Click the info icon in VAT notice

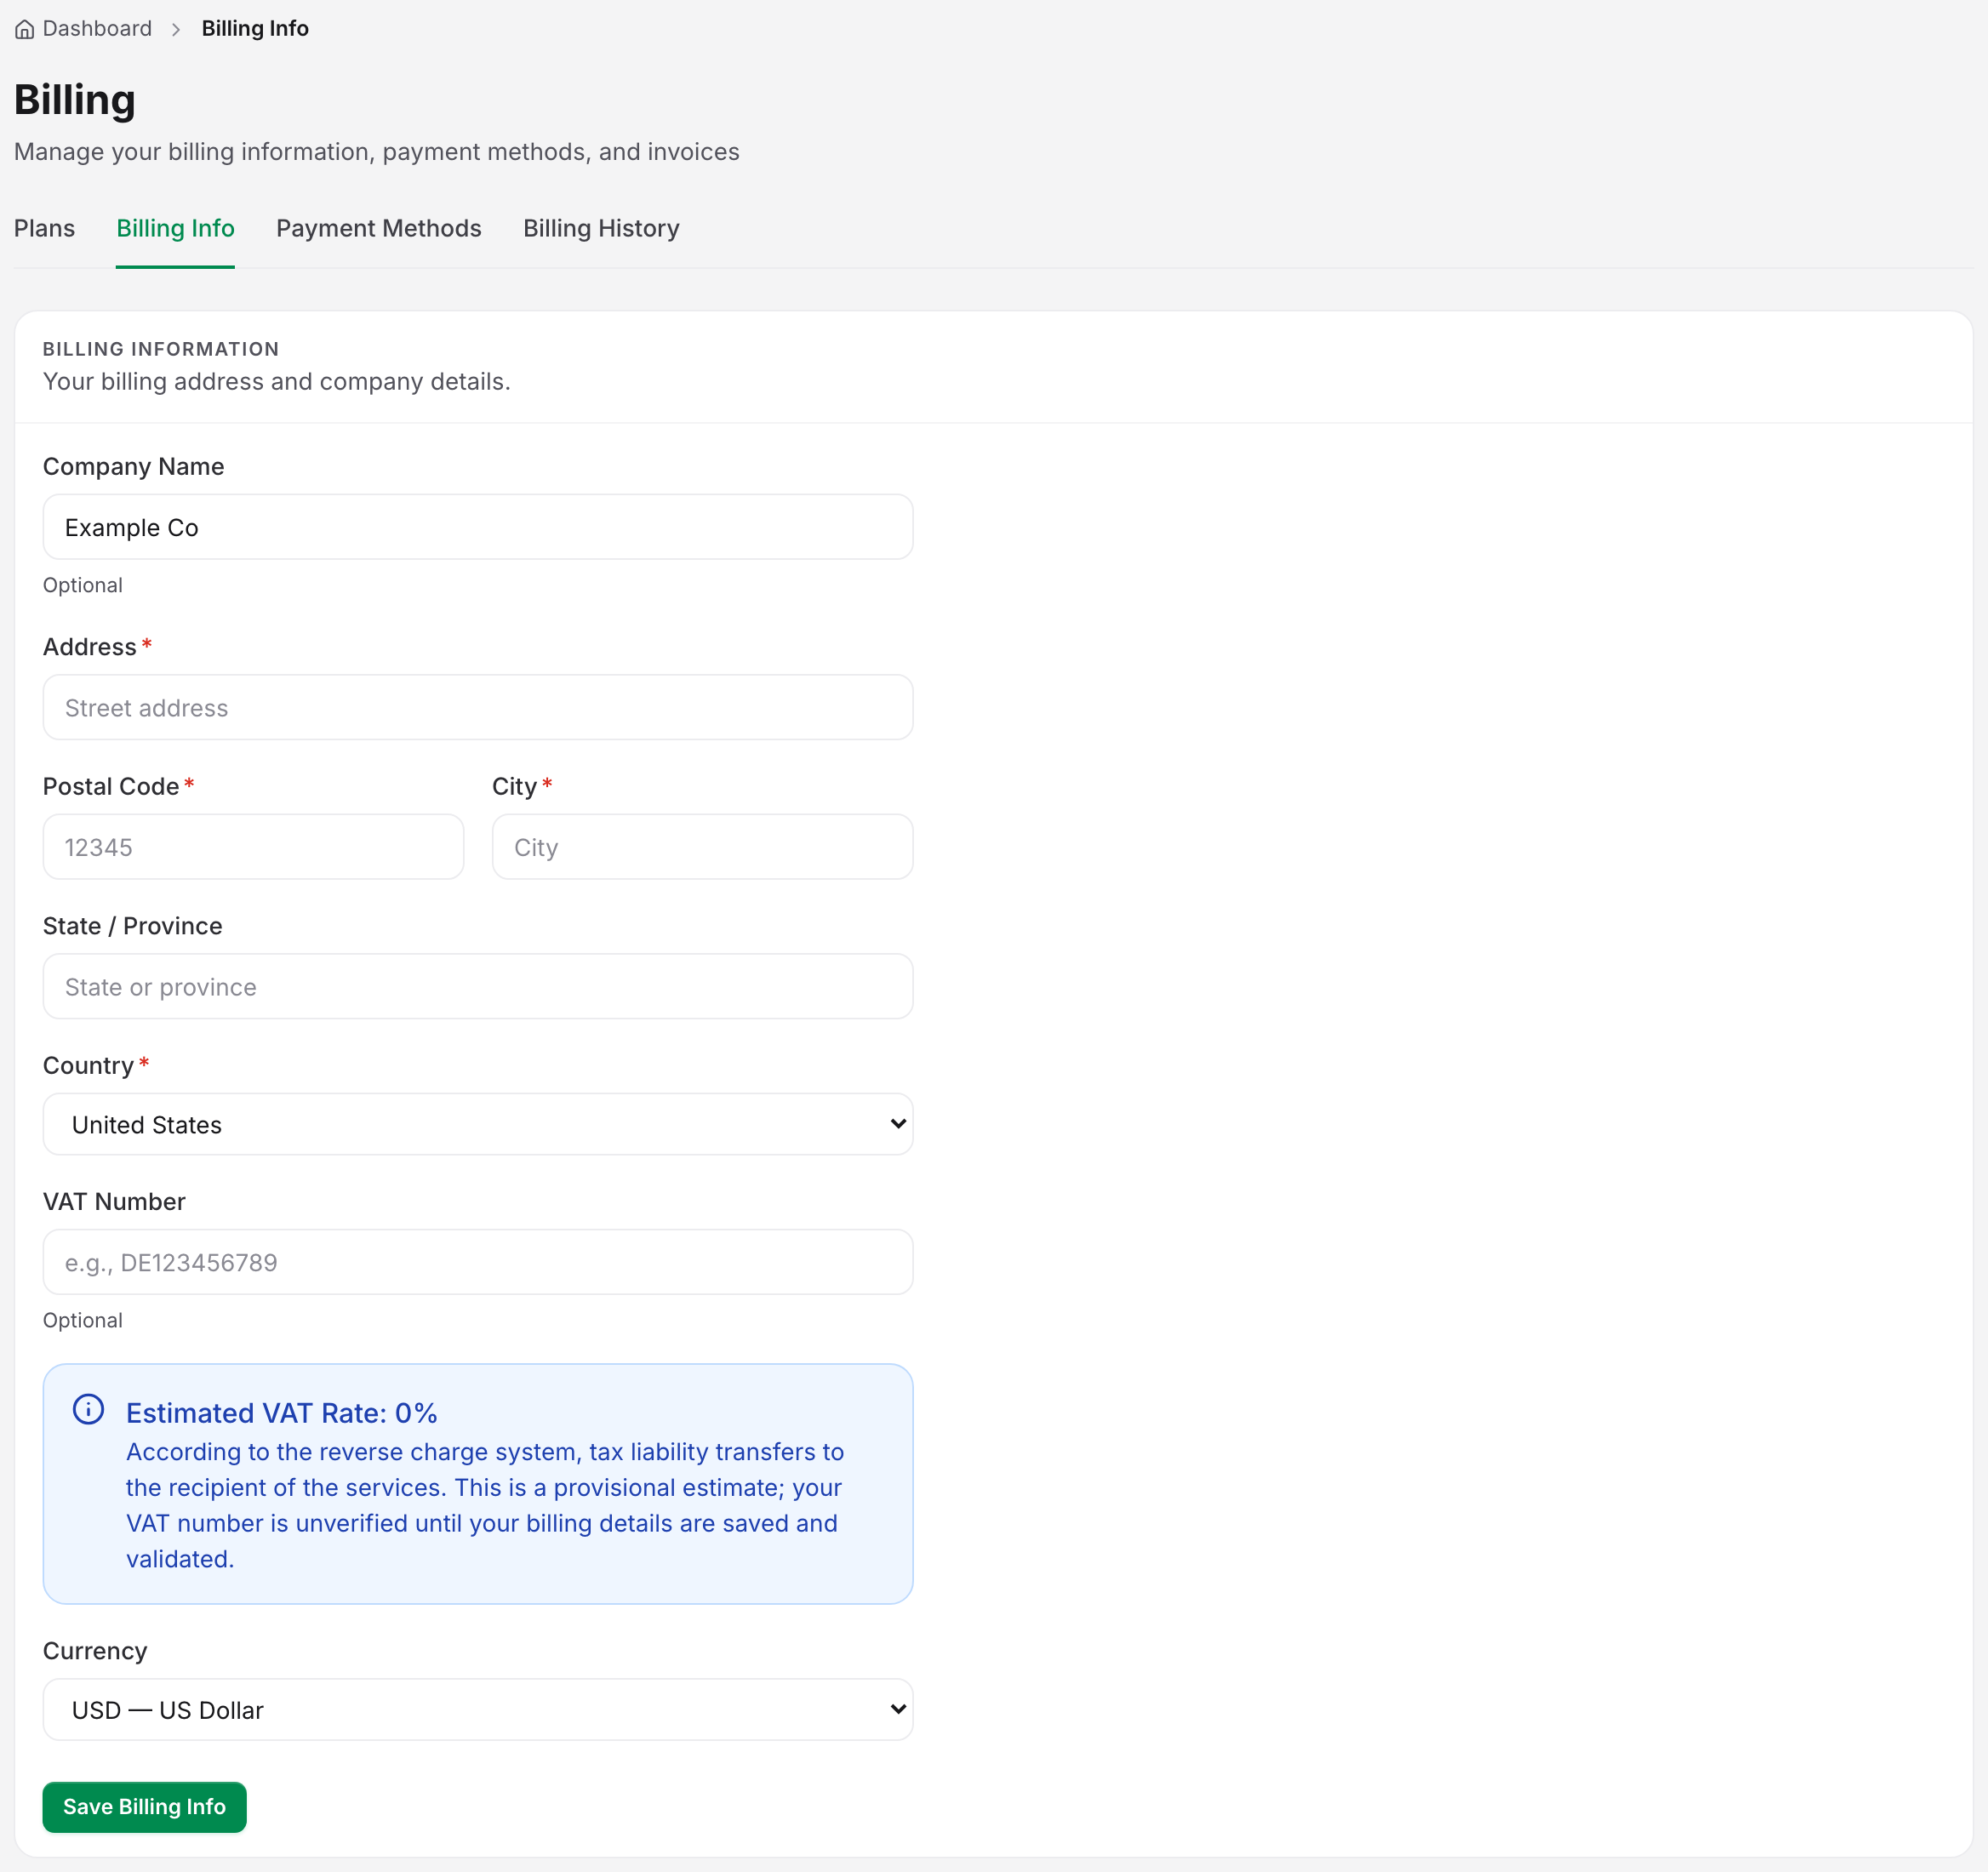point(88,1409)
